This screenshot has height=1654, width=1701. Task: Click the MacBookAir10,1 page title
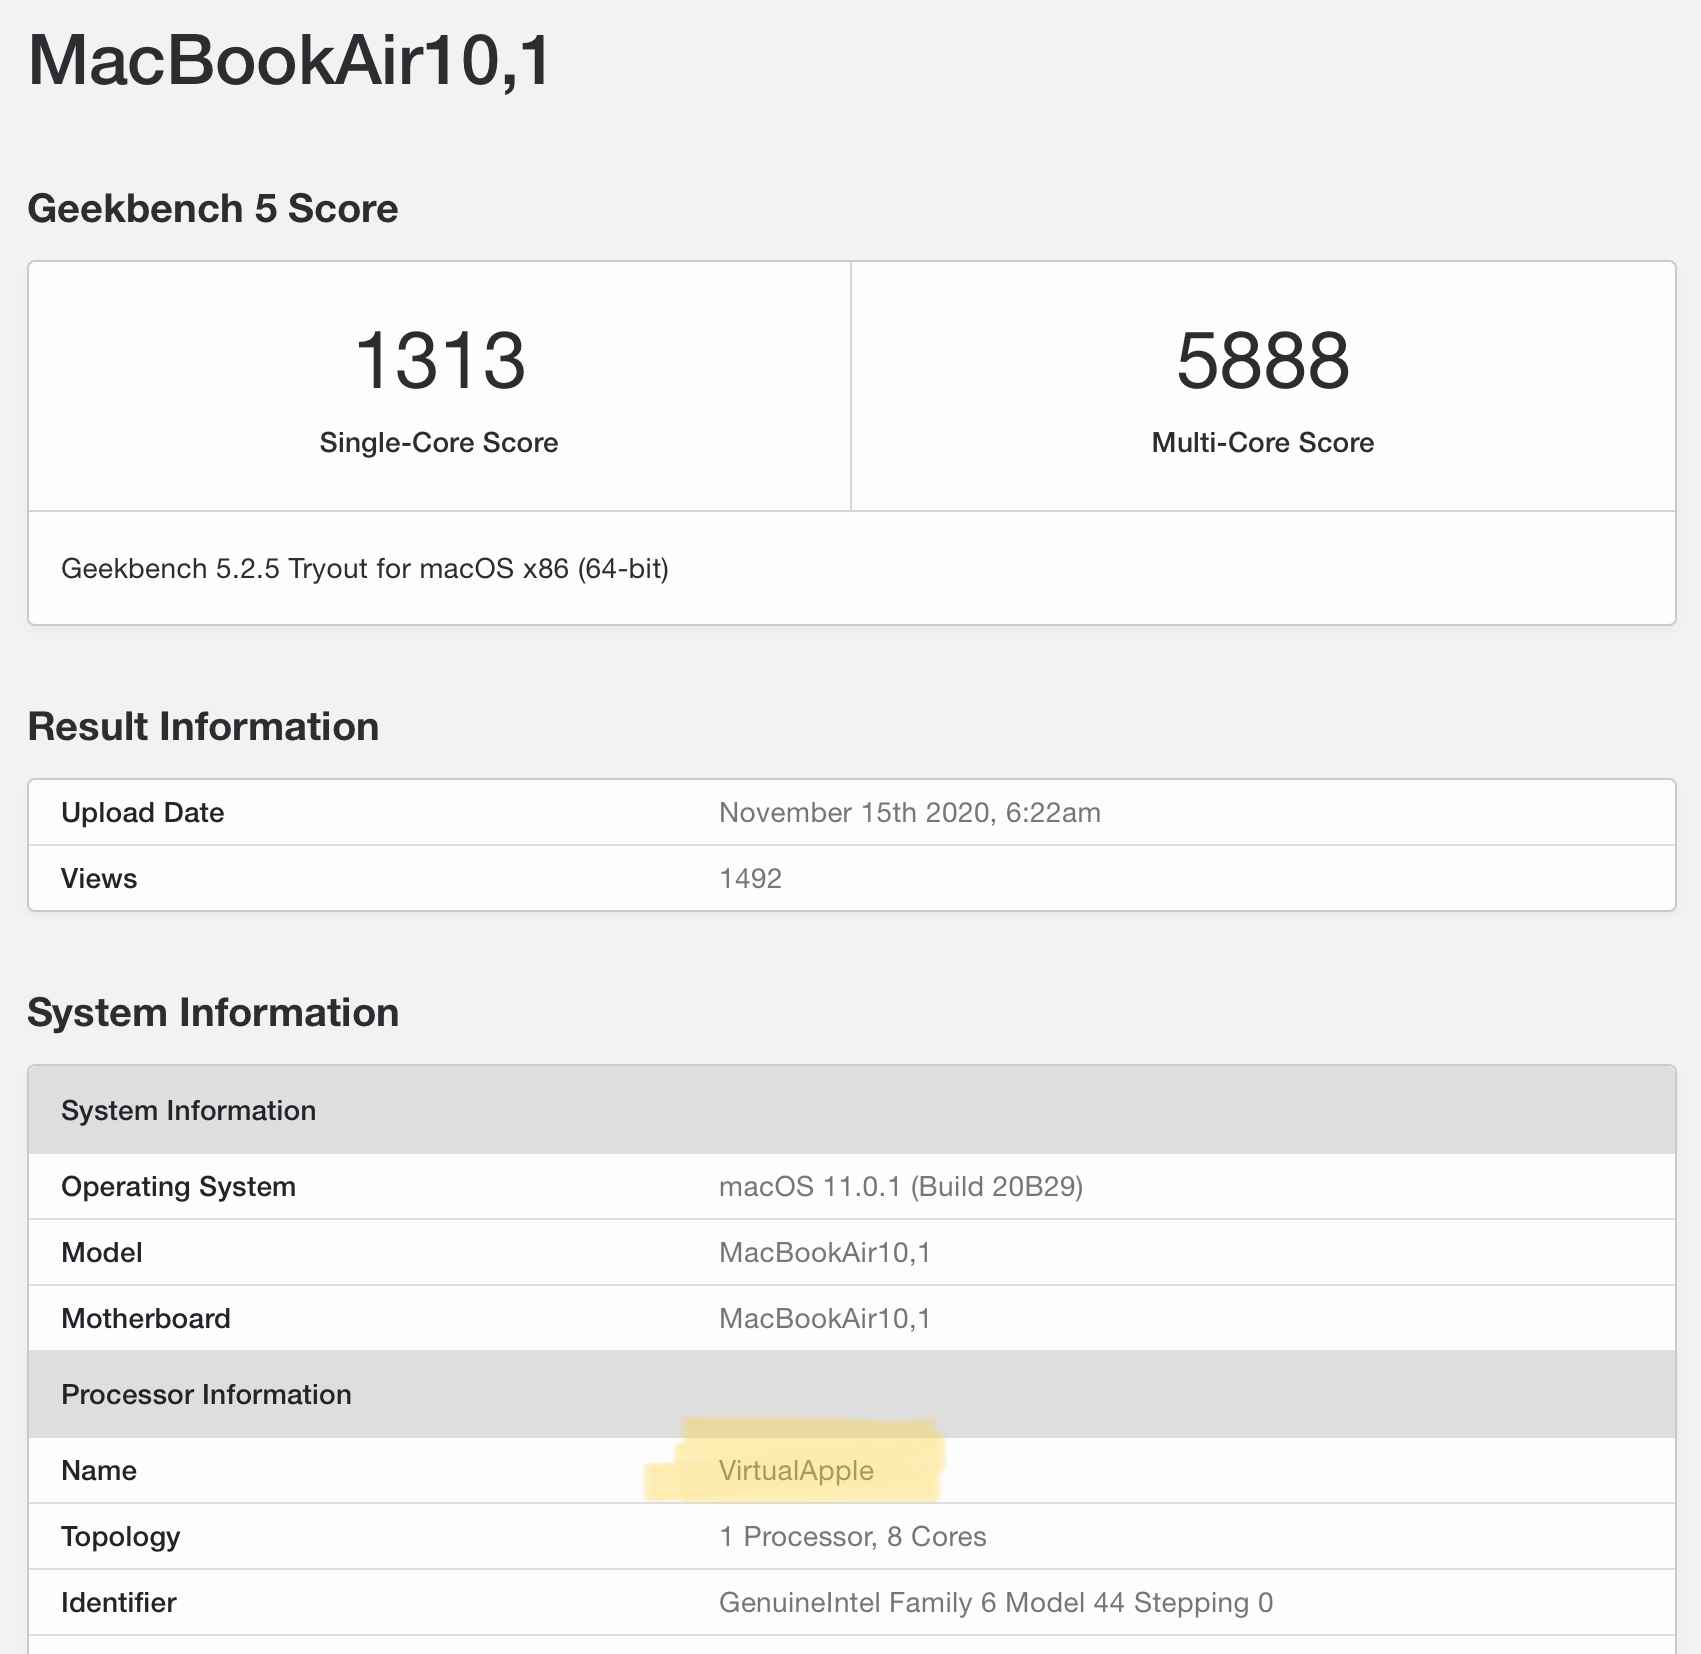(290, 61)
